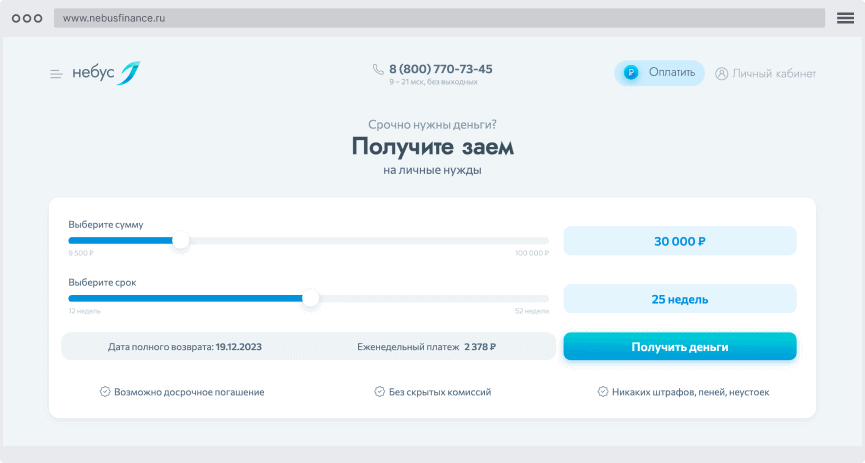Click the Выберите сумму label
The width and height of the screenshot is (865, 463).
point(106,225)
